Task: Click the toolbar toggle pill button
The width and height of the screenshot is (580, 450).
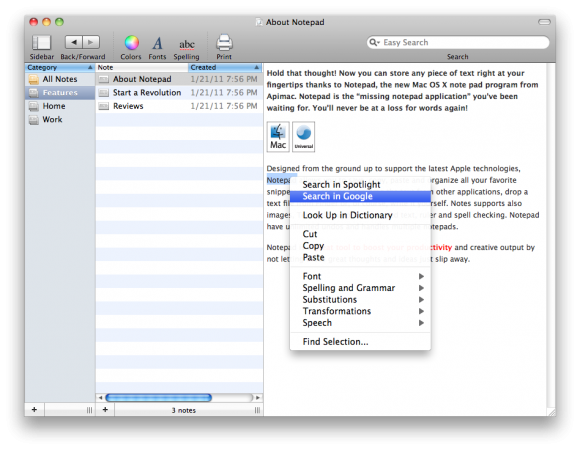Action: pos(544,22)
